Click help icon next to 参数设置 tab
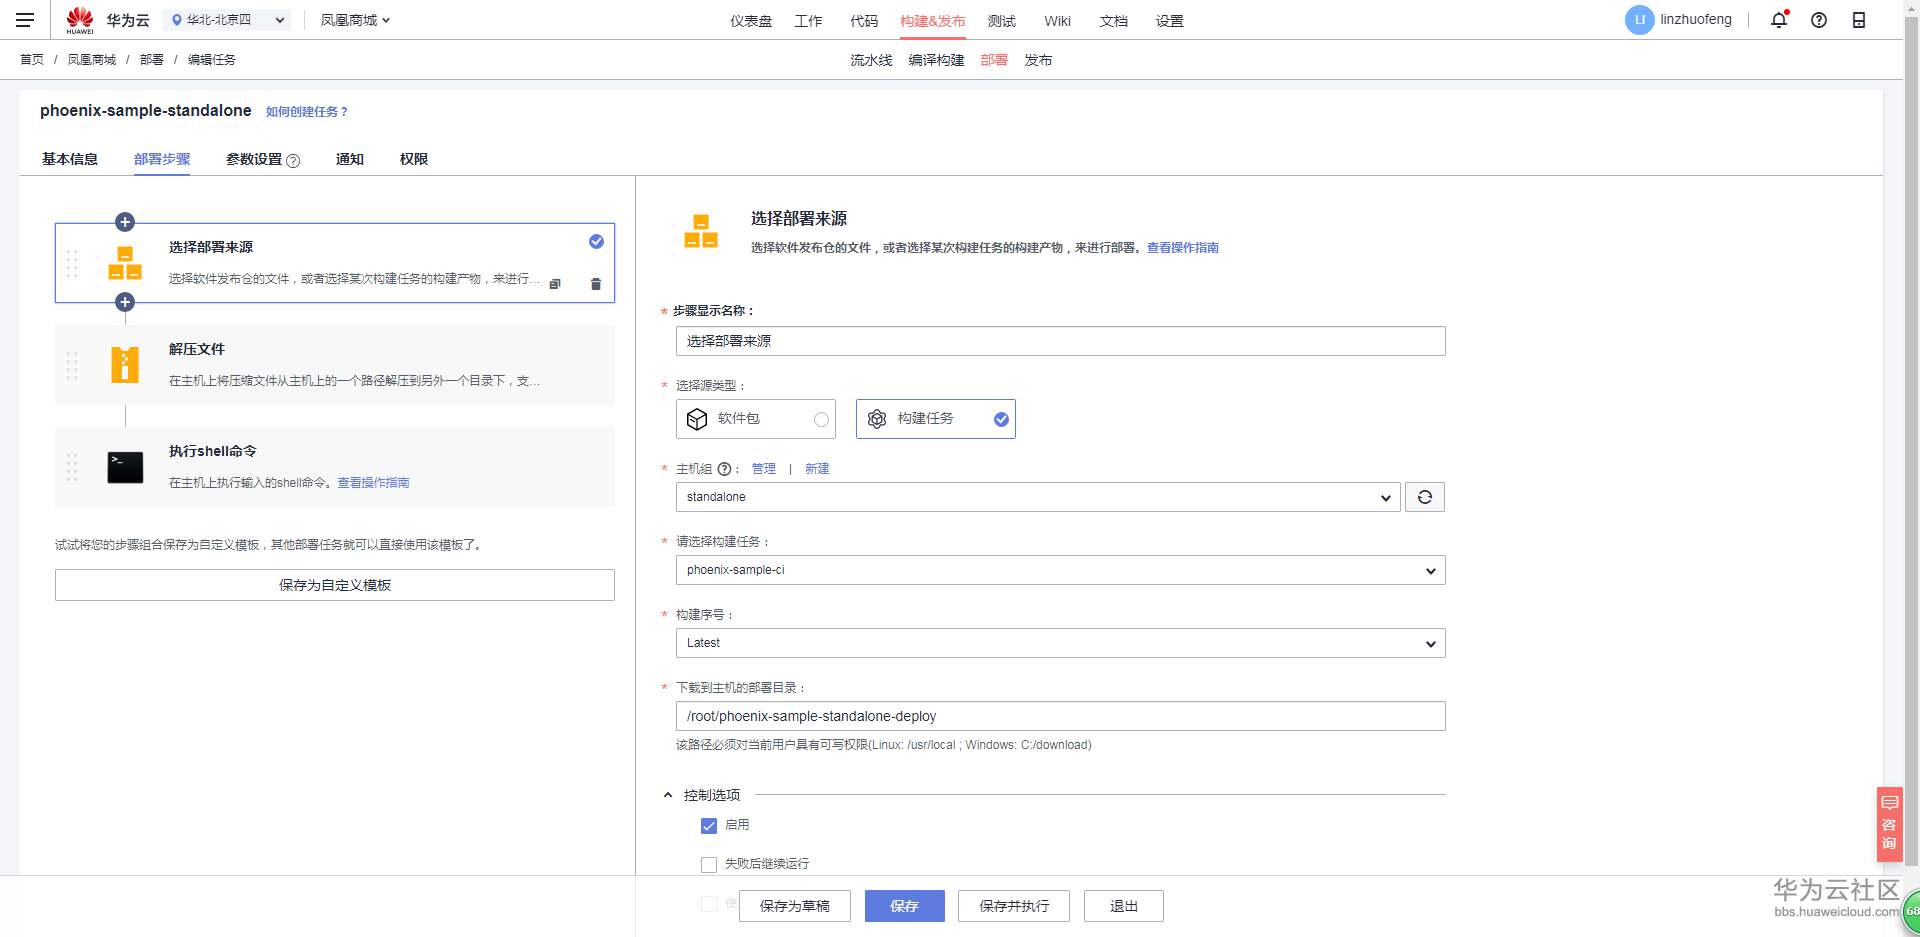This screenshot has height=937, width=1920. 293,161
